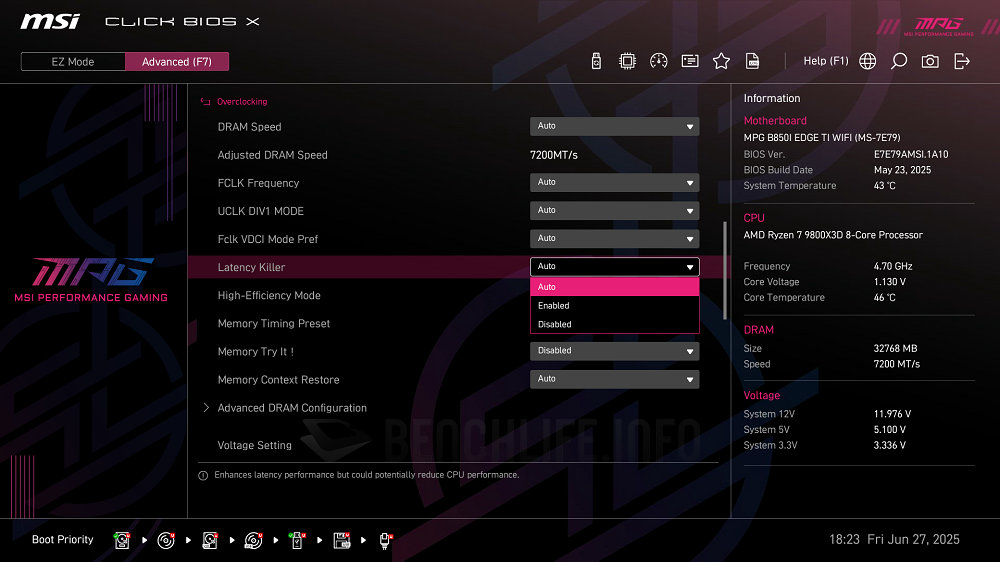Open the Voltage Setting submenu
Screen dimensions: 1000x562
click(254, 445)
